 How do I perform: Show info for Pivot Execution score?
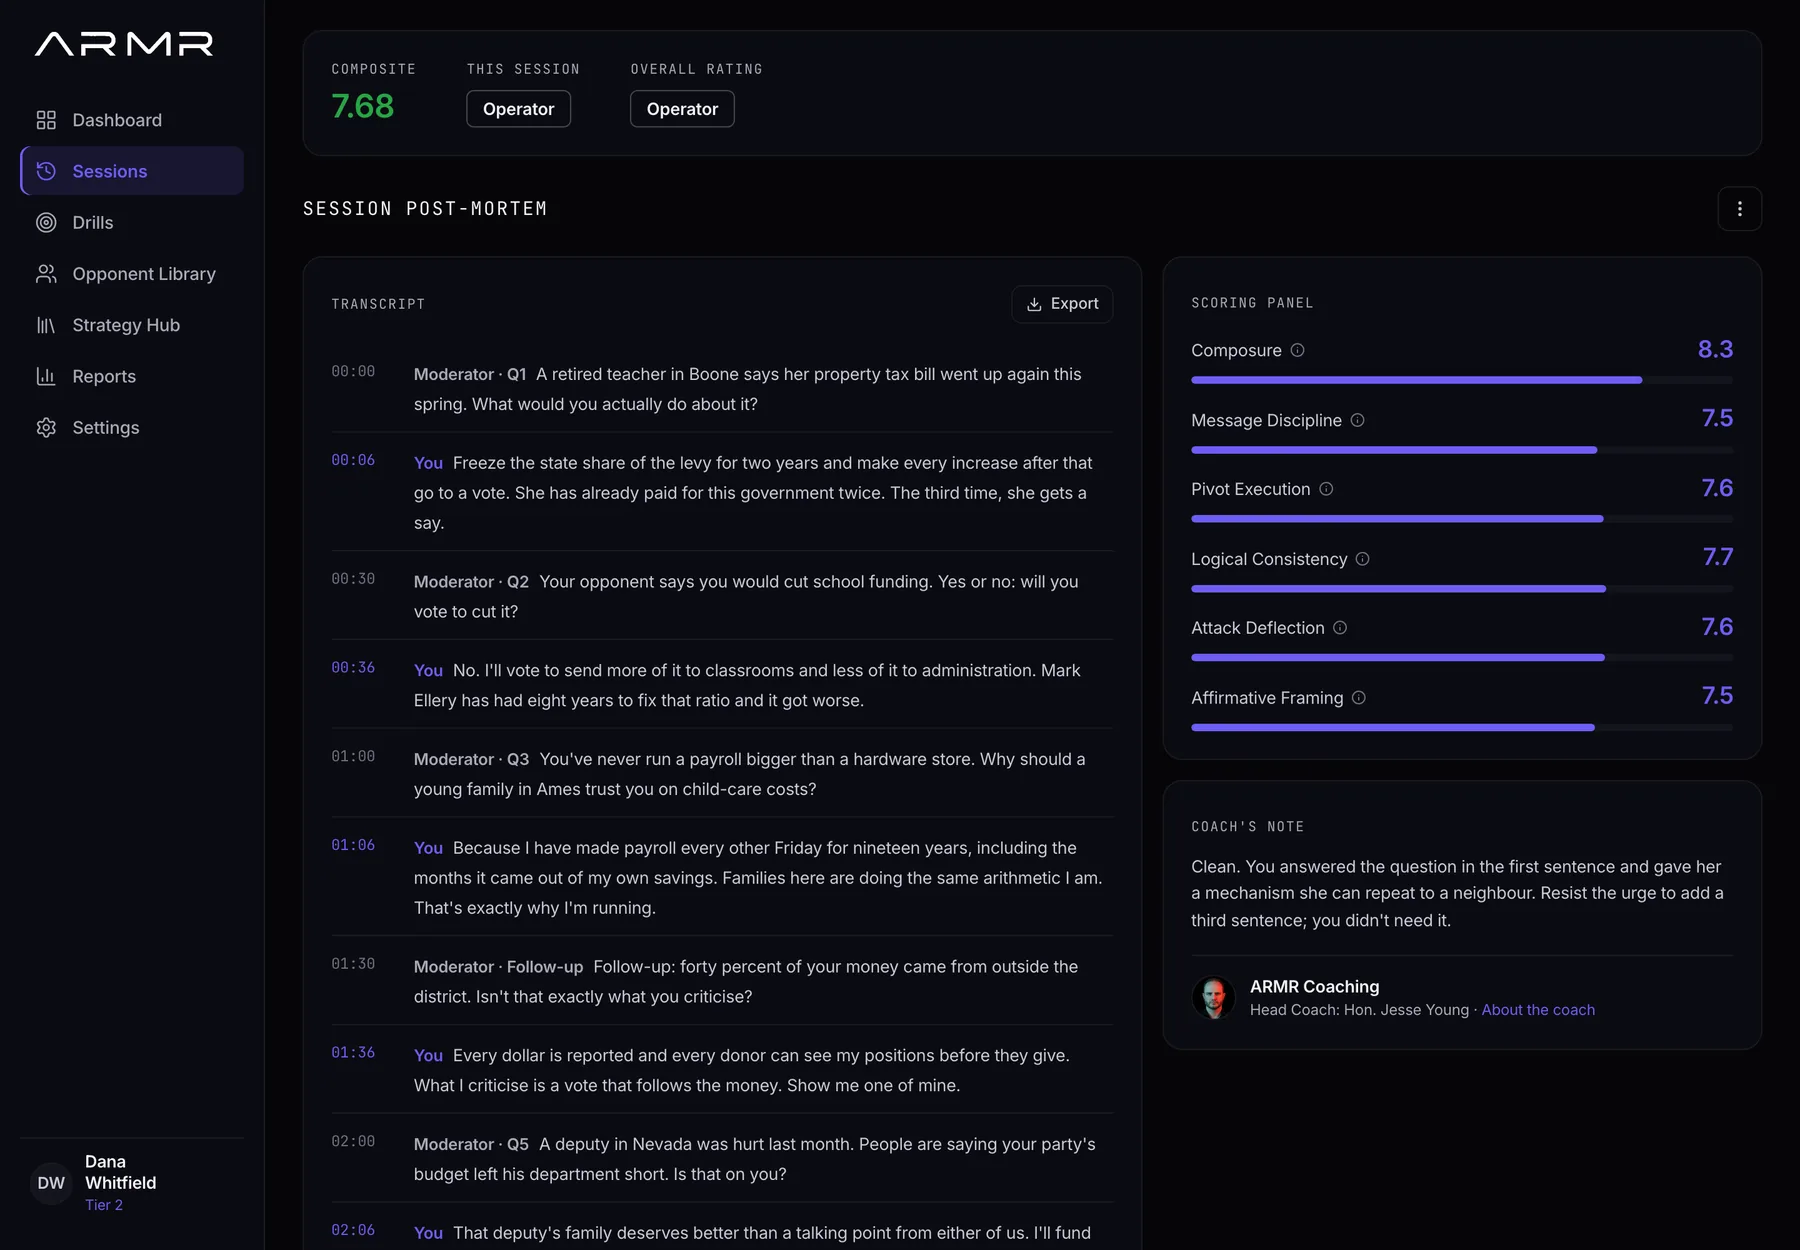click(1326, 489)
